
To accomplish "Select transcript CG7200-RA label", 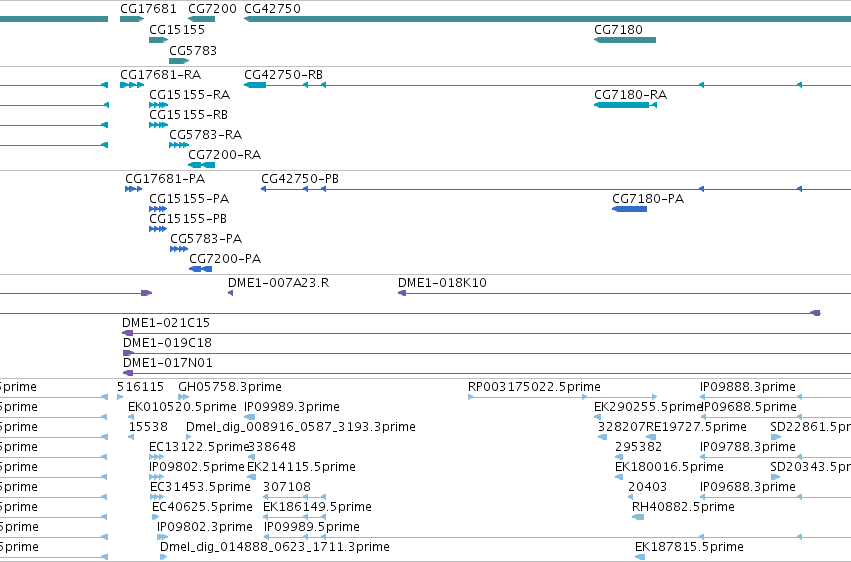I will click(225, 155).
